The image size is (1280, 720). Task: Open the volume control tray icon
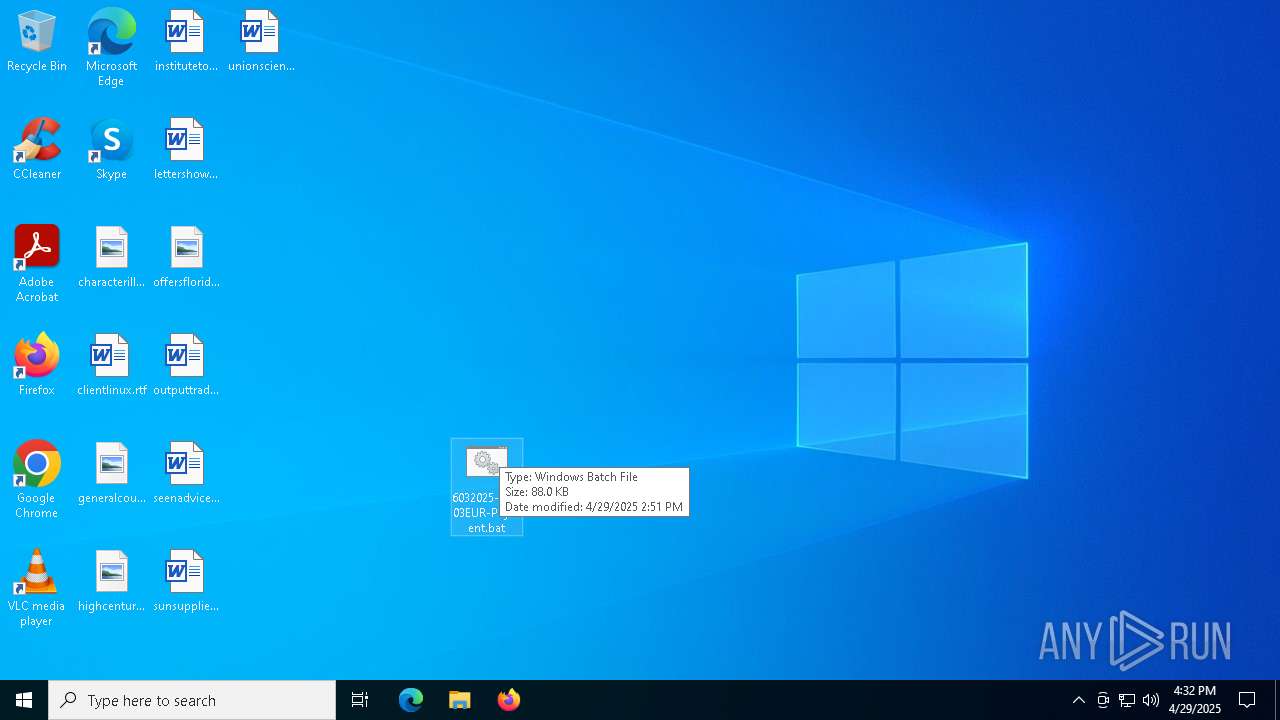(x=1151, y=700)
